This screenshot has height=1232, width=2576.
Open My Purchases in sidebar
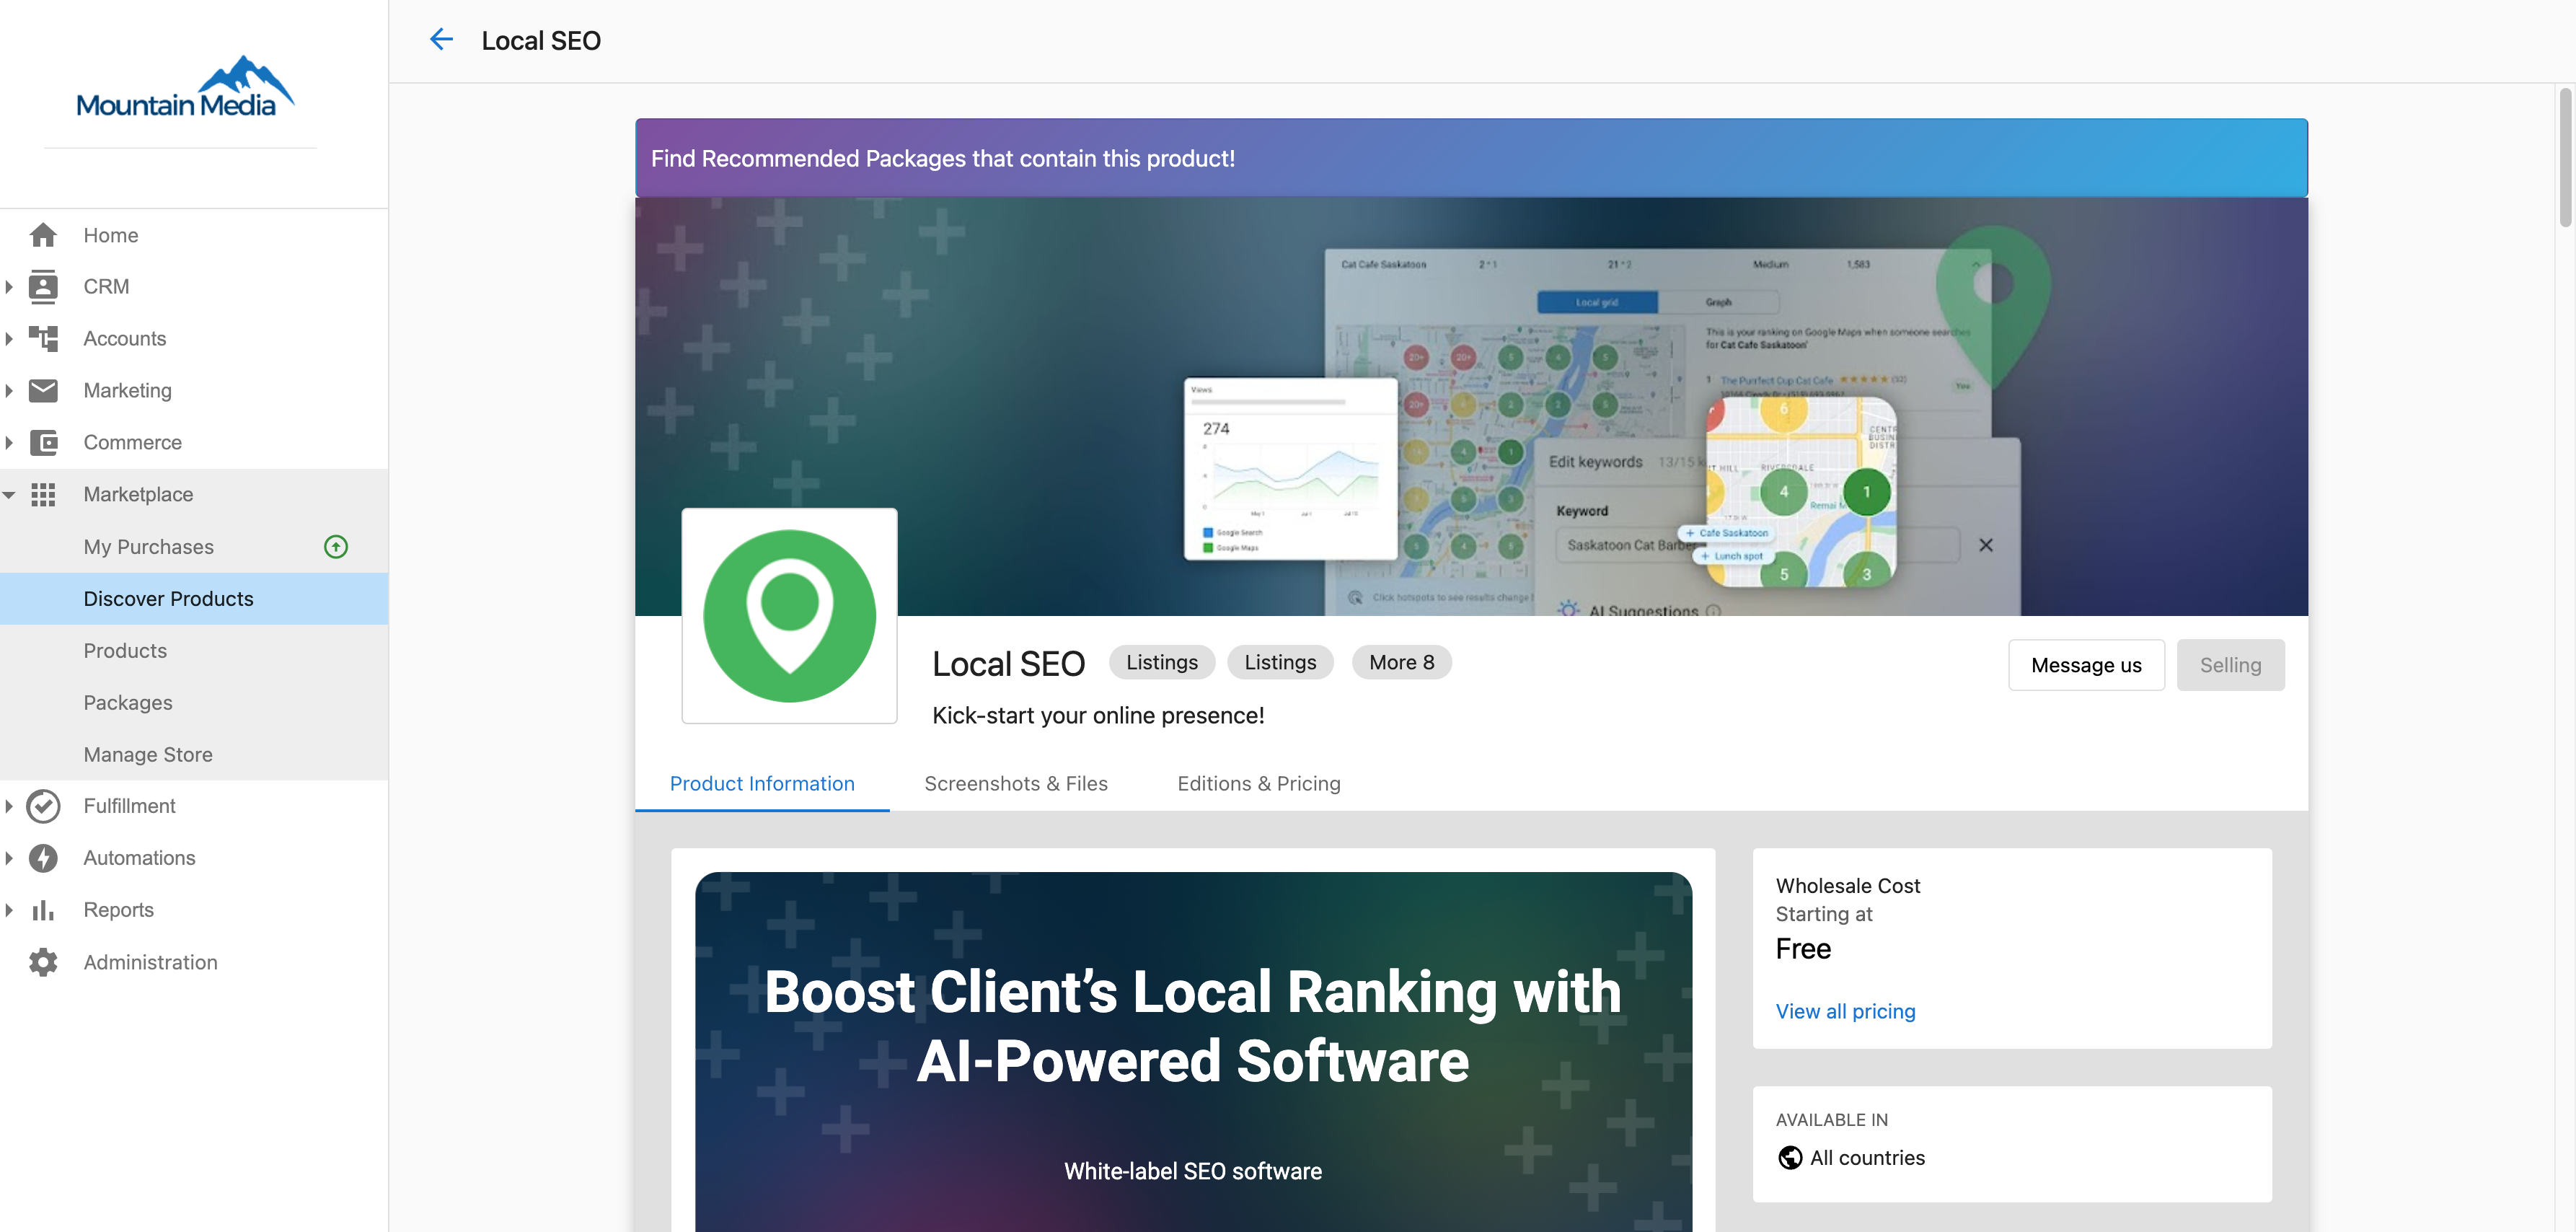click(194, 547)
